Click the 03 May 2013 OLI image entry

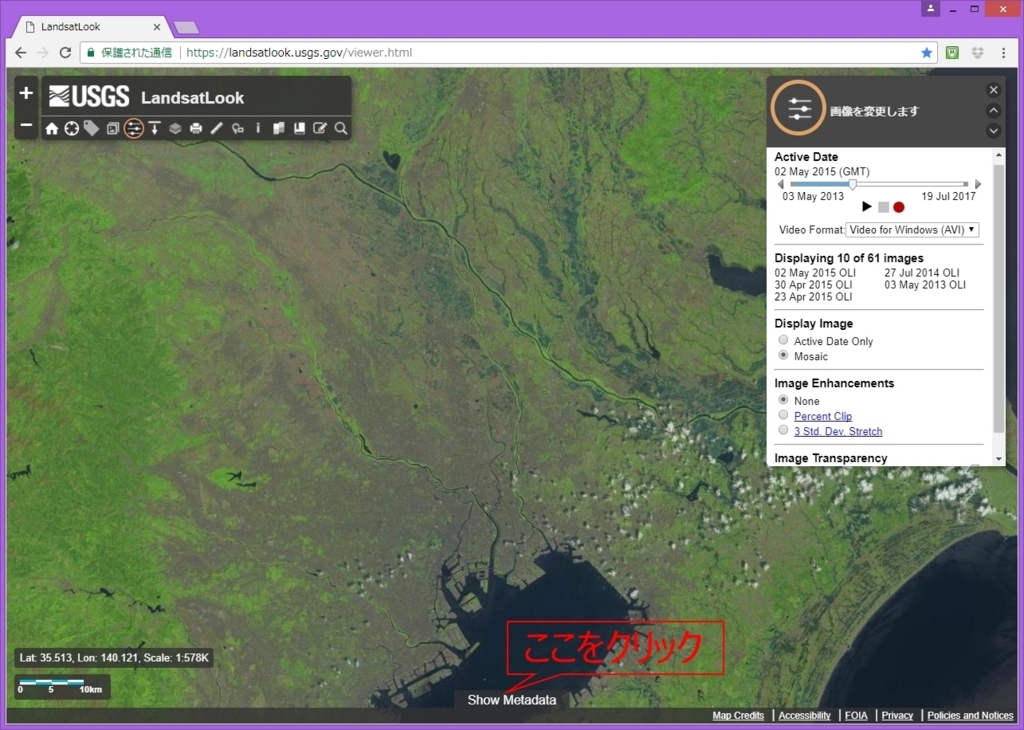(925, 285)
